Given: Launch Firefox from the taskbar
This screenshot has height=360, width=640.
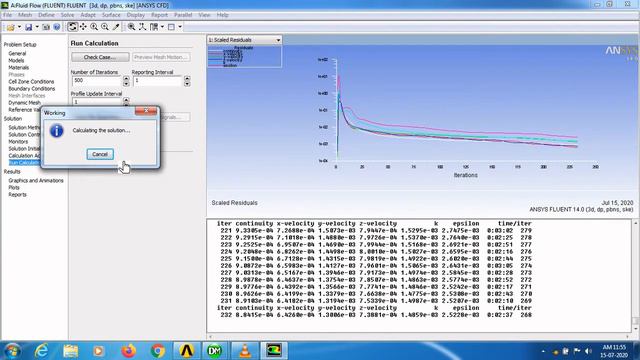Looking at the screenshot, I should (129, 351).
